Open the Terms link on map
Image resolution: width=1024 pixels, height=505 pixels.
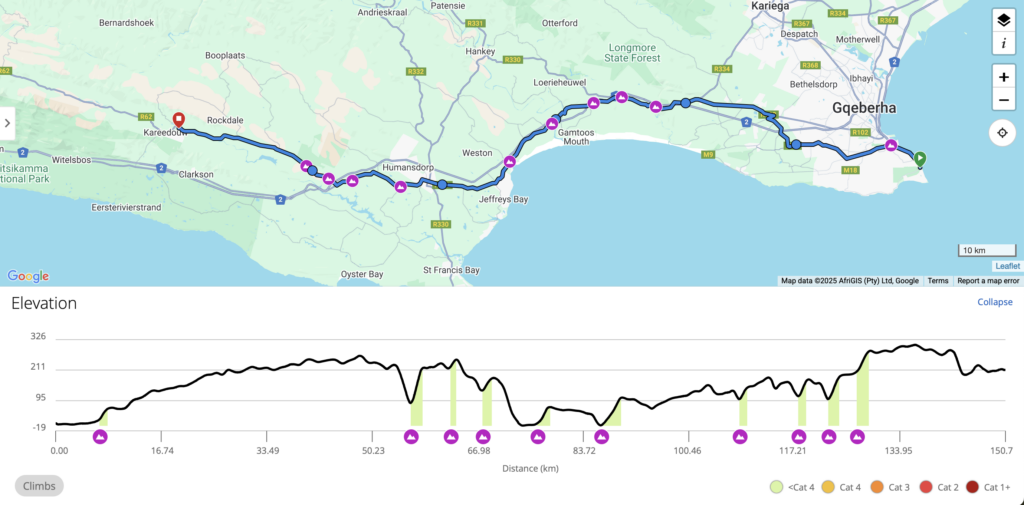[937, 281]
